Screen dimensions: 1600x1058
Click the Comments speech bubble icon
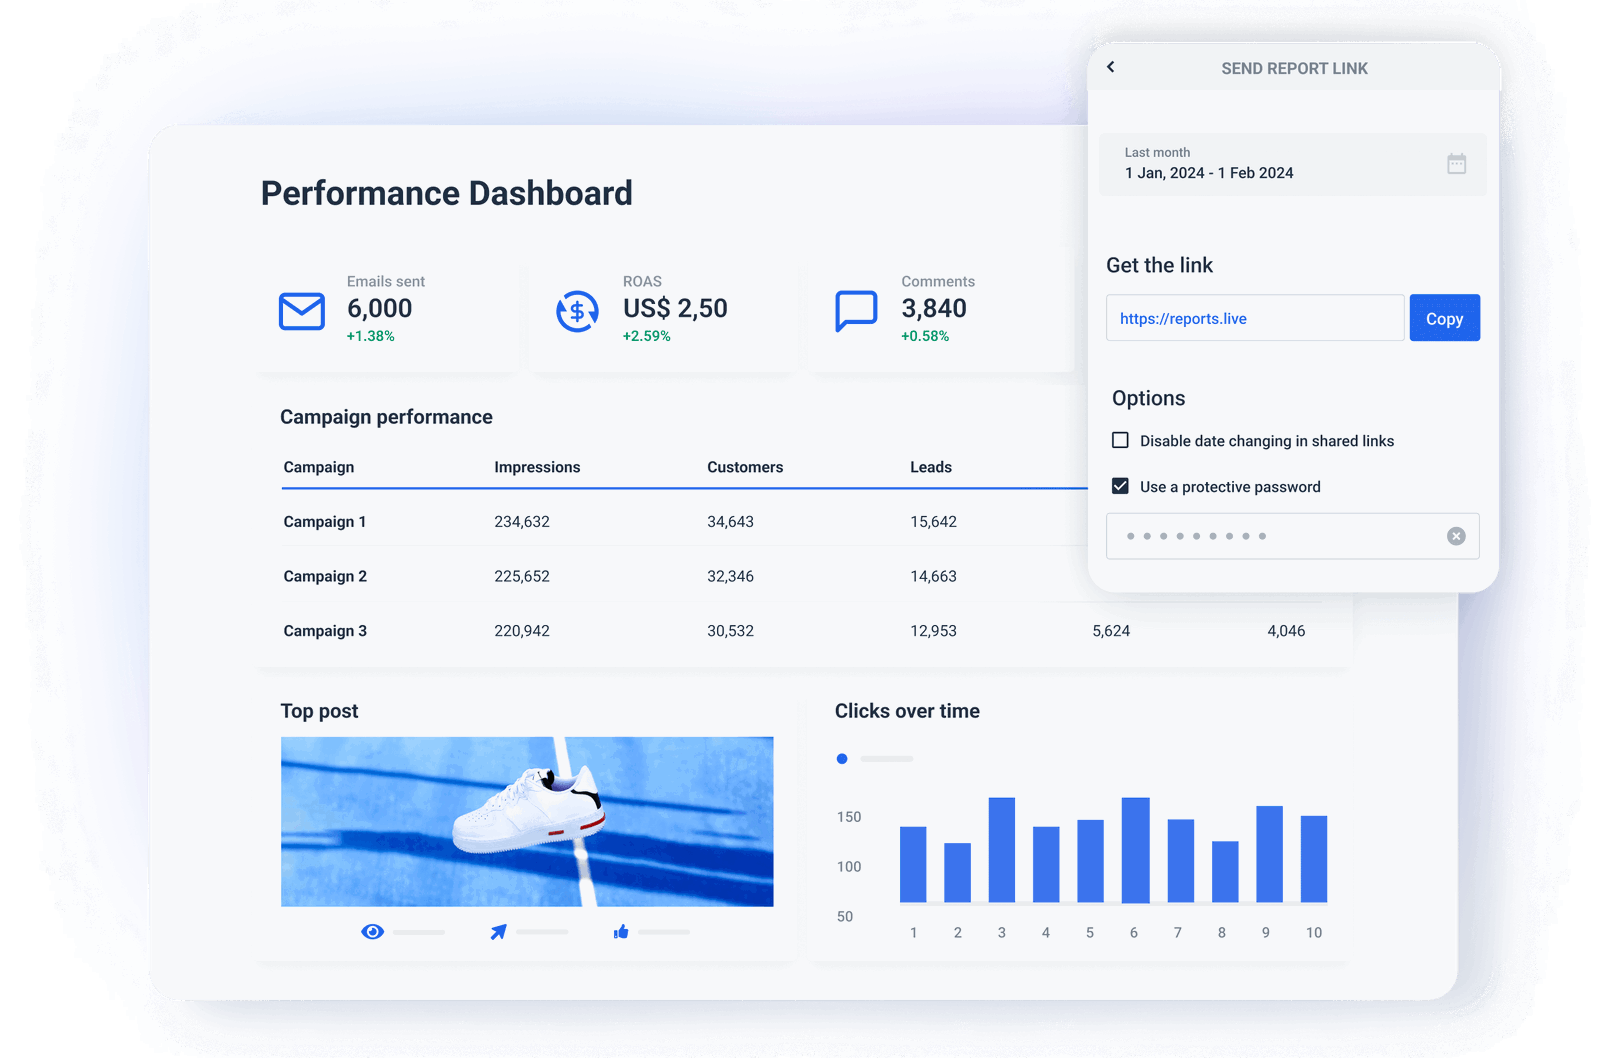(x=856, y=311)
